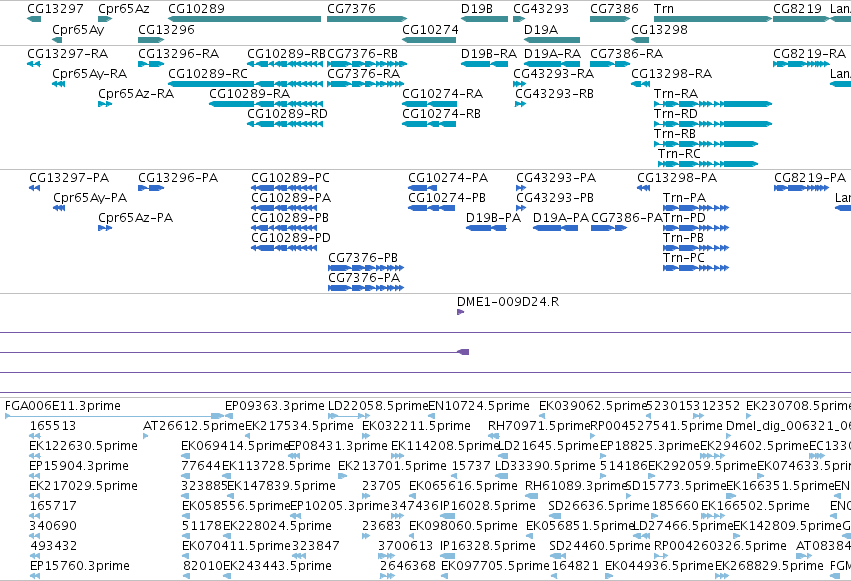Click the CG7376-PB protein label
Image resolution: width=851 pixels, height=581 pixels.
click(363, 258)
